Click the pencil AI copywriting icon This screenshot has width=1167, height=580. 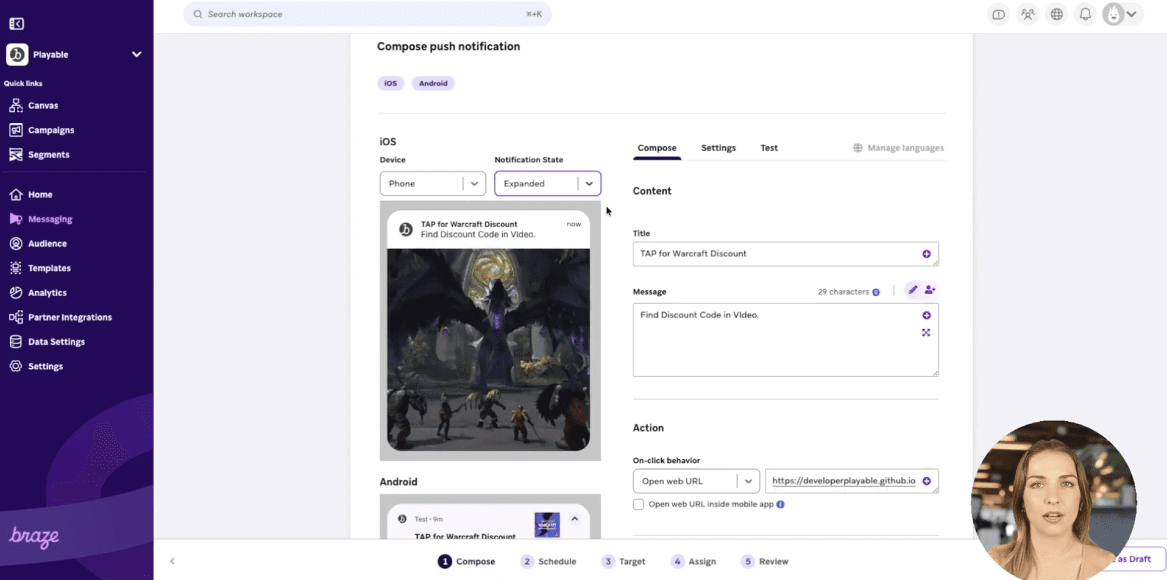(913, 290)
